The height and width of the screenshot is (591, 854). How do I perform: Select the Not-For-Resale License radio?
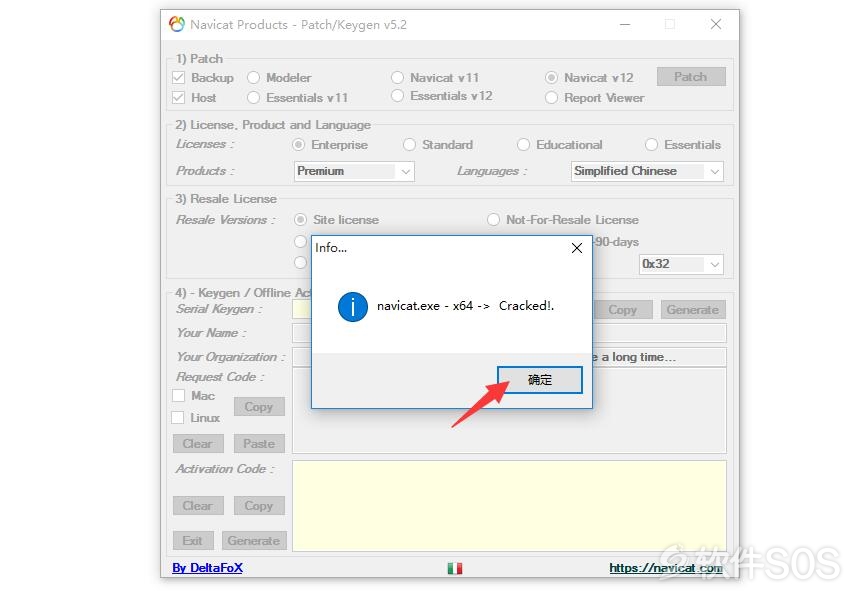(493, 220)
